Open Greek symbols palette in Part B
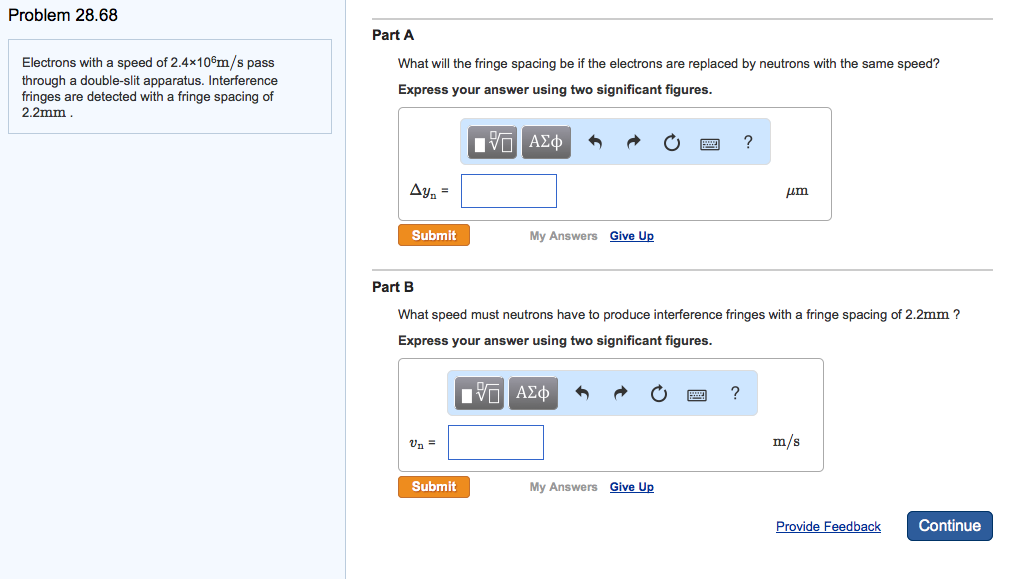This screenshot has width=1016, height=579. pyautogui.click(x=532, y=393)
